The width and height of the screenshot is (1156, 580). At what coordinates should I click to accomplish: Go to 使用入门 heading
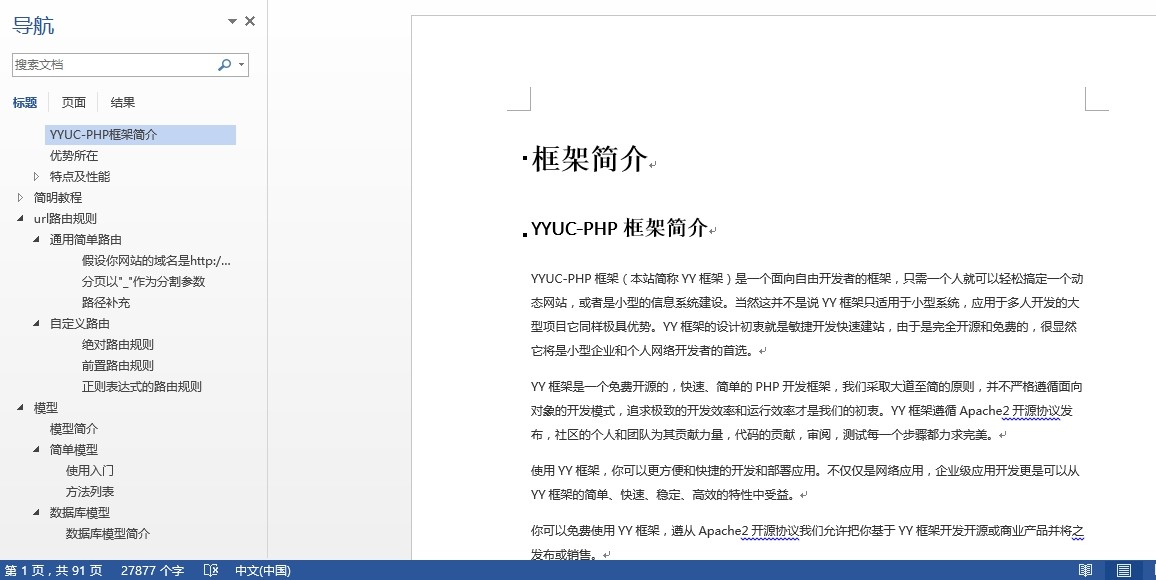click(90, 470)
